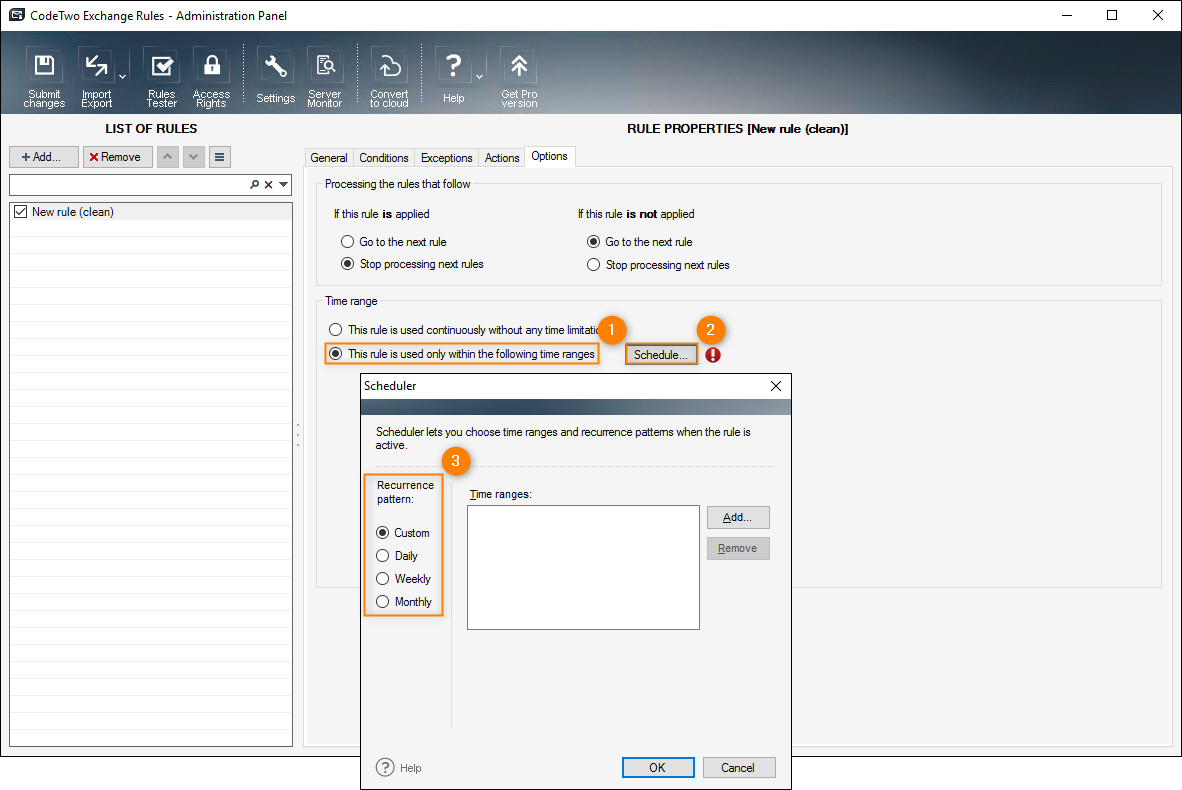Launch the Rules Tester
Viewport: 1182px width, 790px height.
pyautogui.click(x=161, y=78)
